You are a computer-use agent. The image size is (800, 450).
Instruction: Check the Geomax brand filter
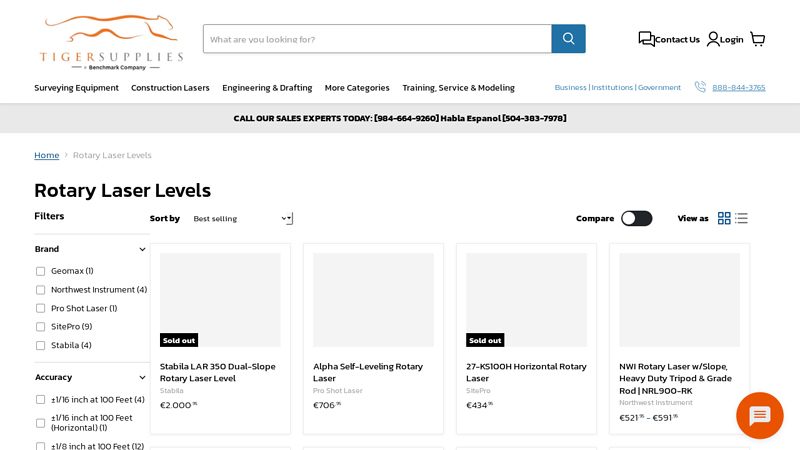coord(41,271)
